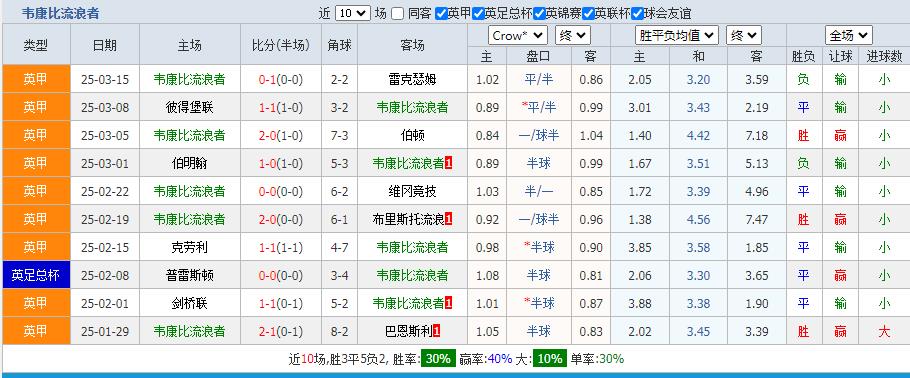
Task: Open home team 剑桥联
Action: point(189,303)
